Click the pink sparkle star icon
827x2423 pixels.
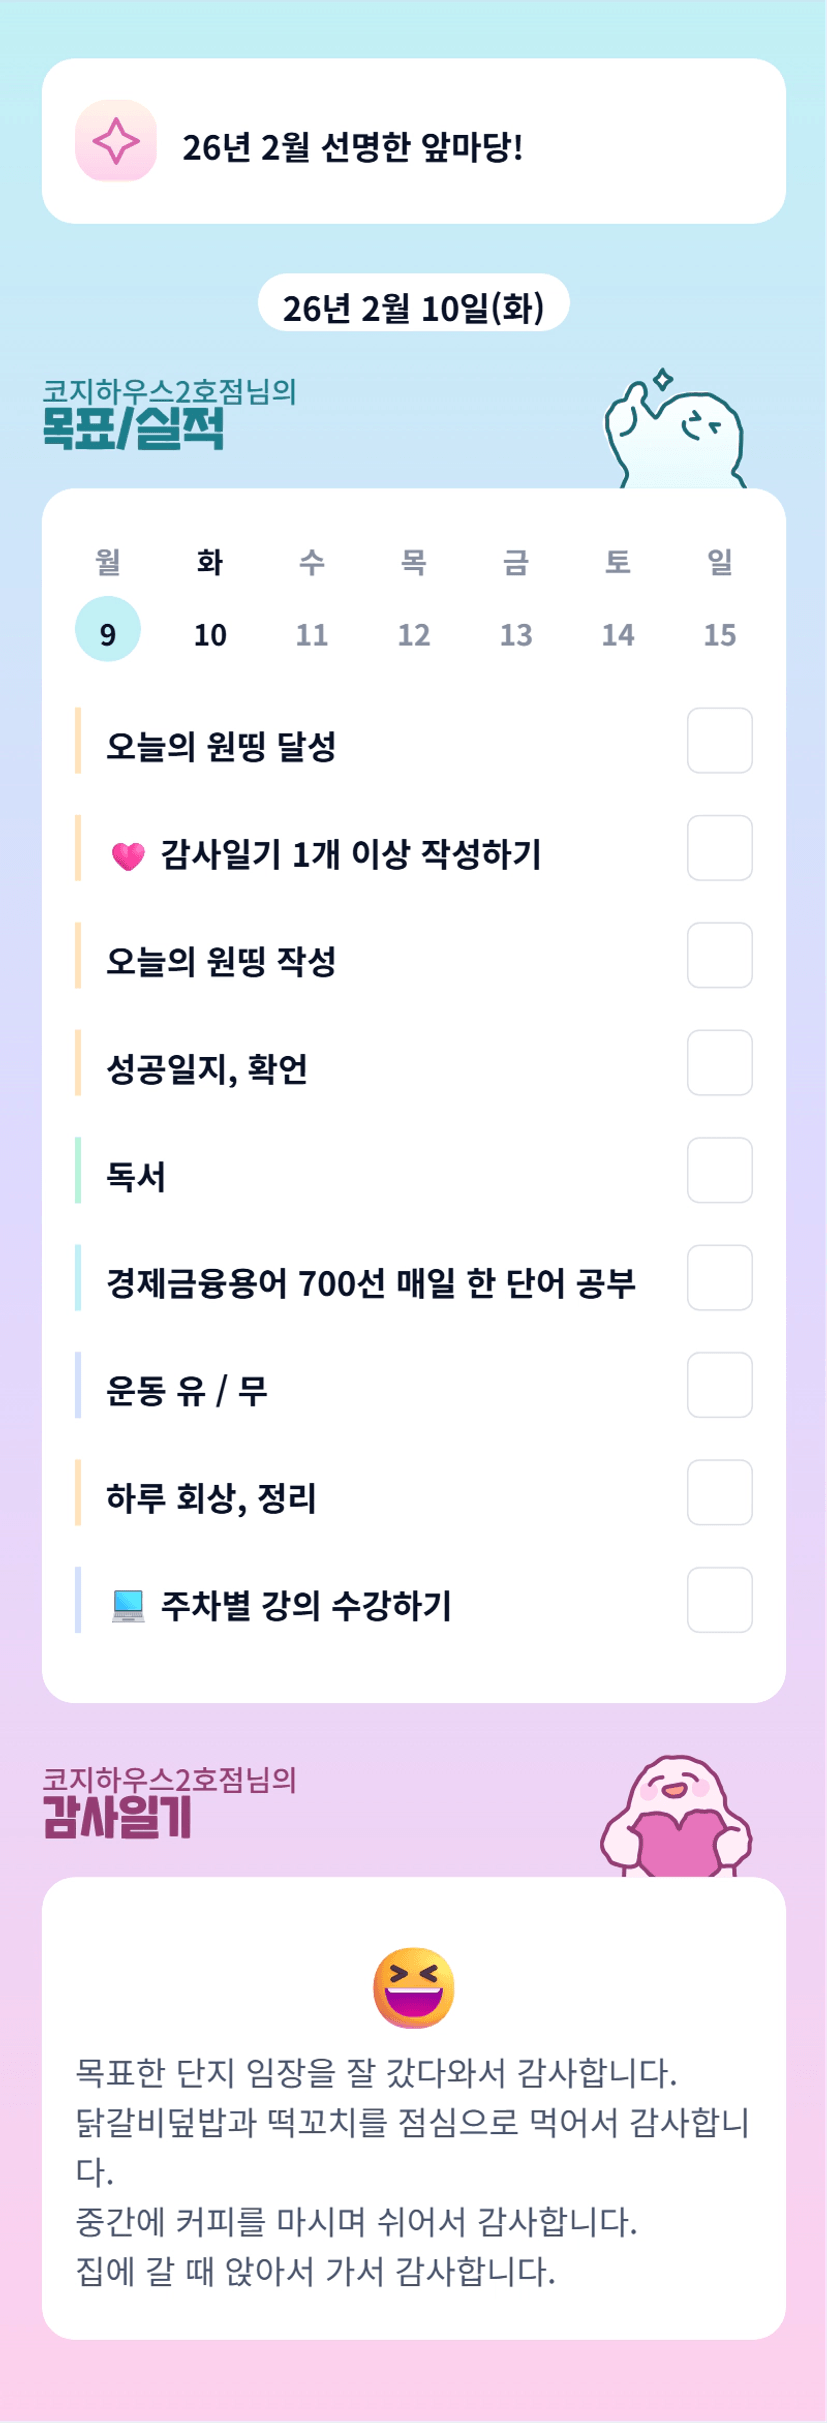pyautogui.click(x=116, y=141)
